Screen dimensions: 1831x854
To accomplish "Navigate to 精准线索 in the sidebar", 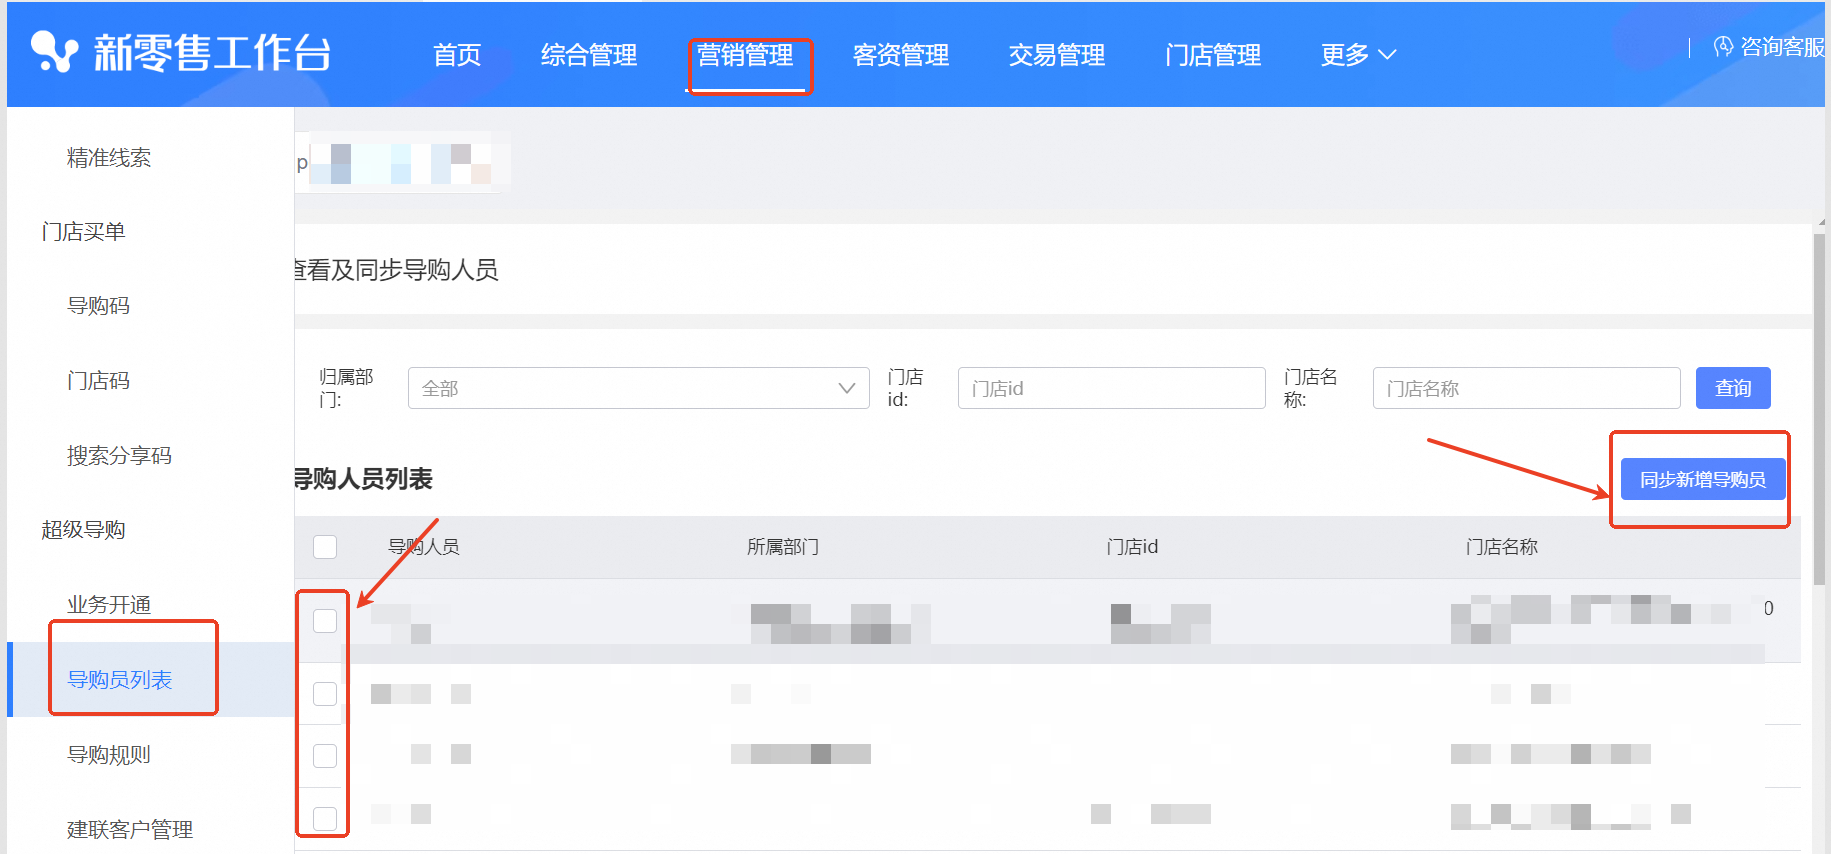I will point(109,158).
